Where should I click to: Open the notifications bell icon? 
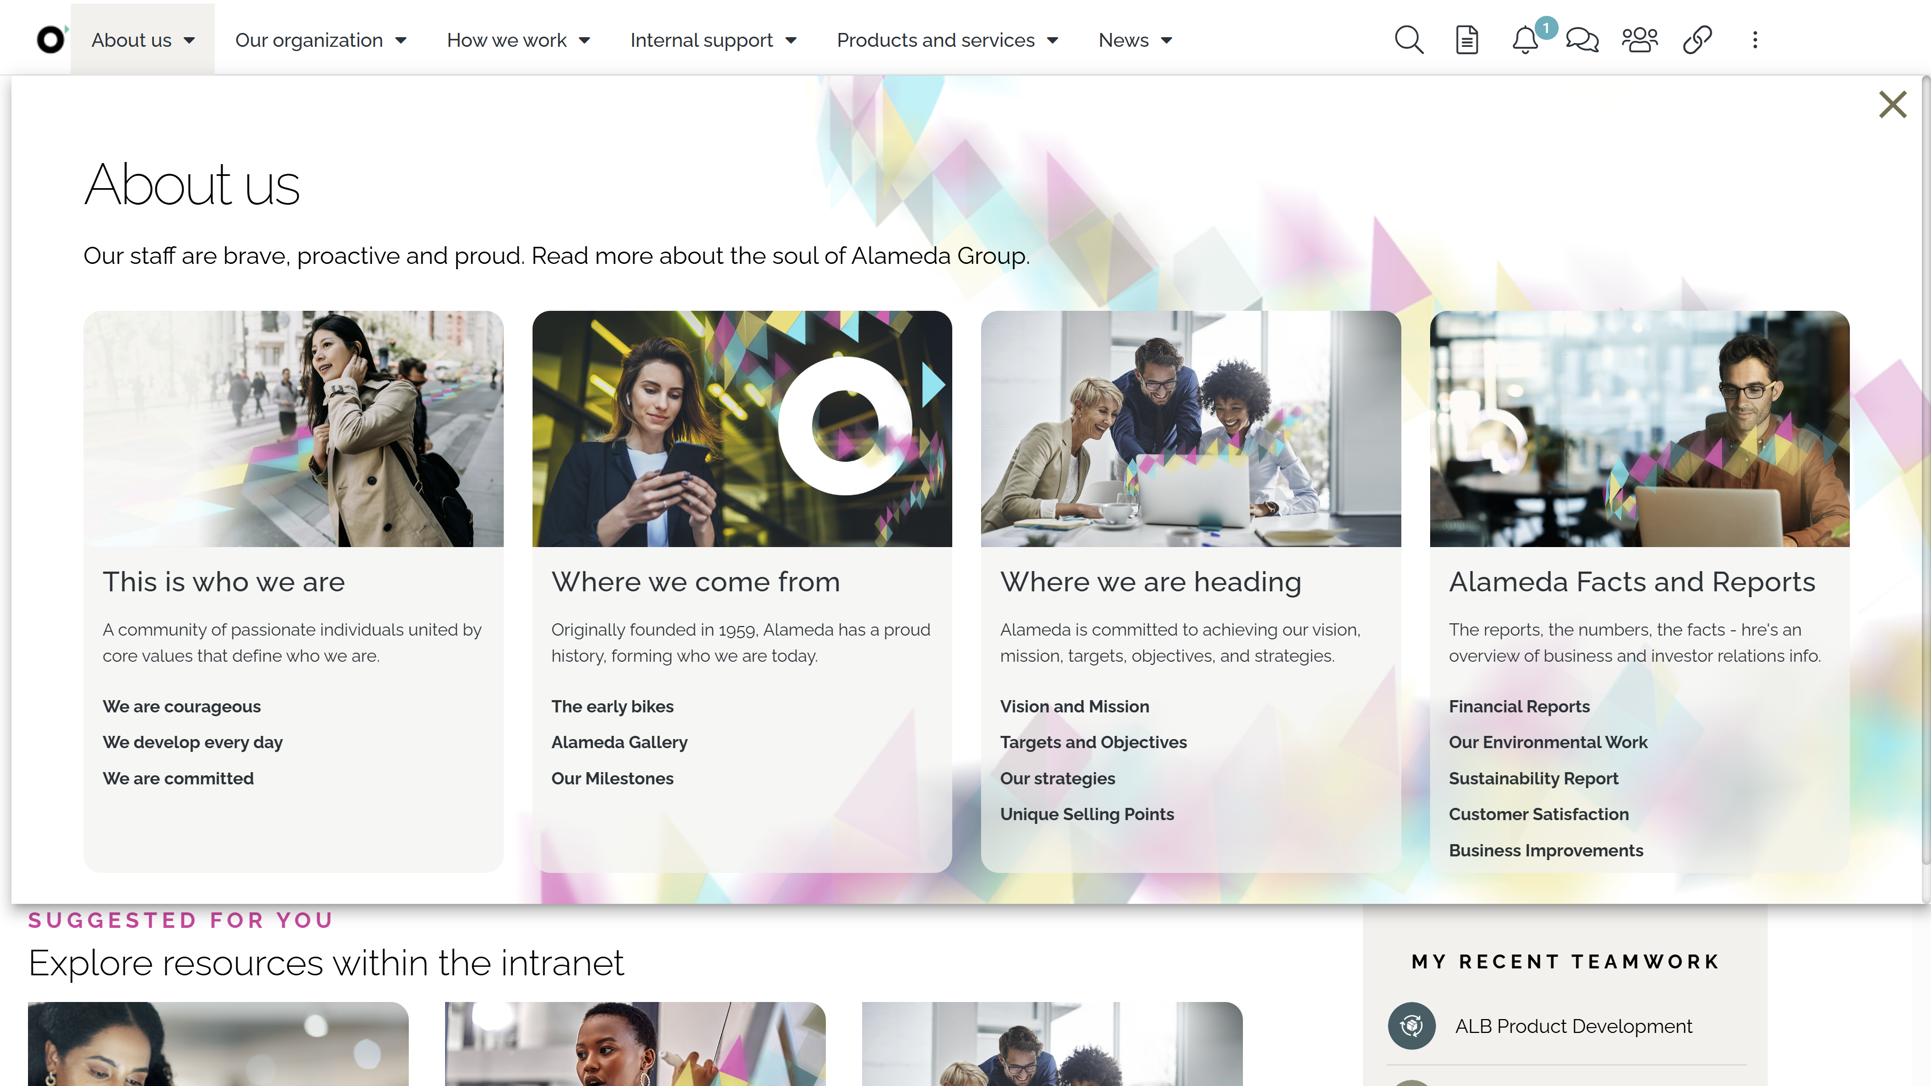tap(1524, 41)
